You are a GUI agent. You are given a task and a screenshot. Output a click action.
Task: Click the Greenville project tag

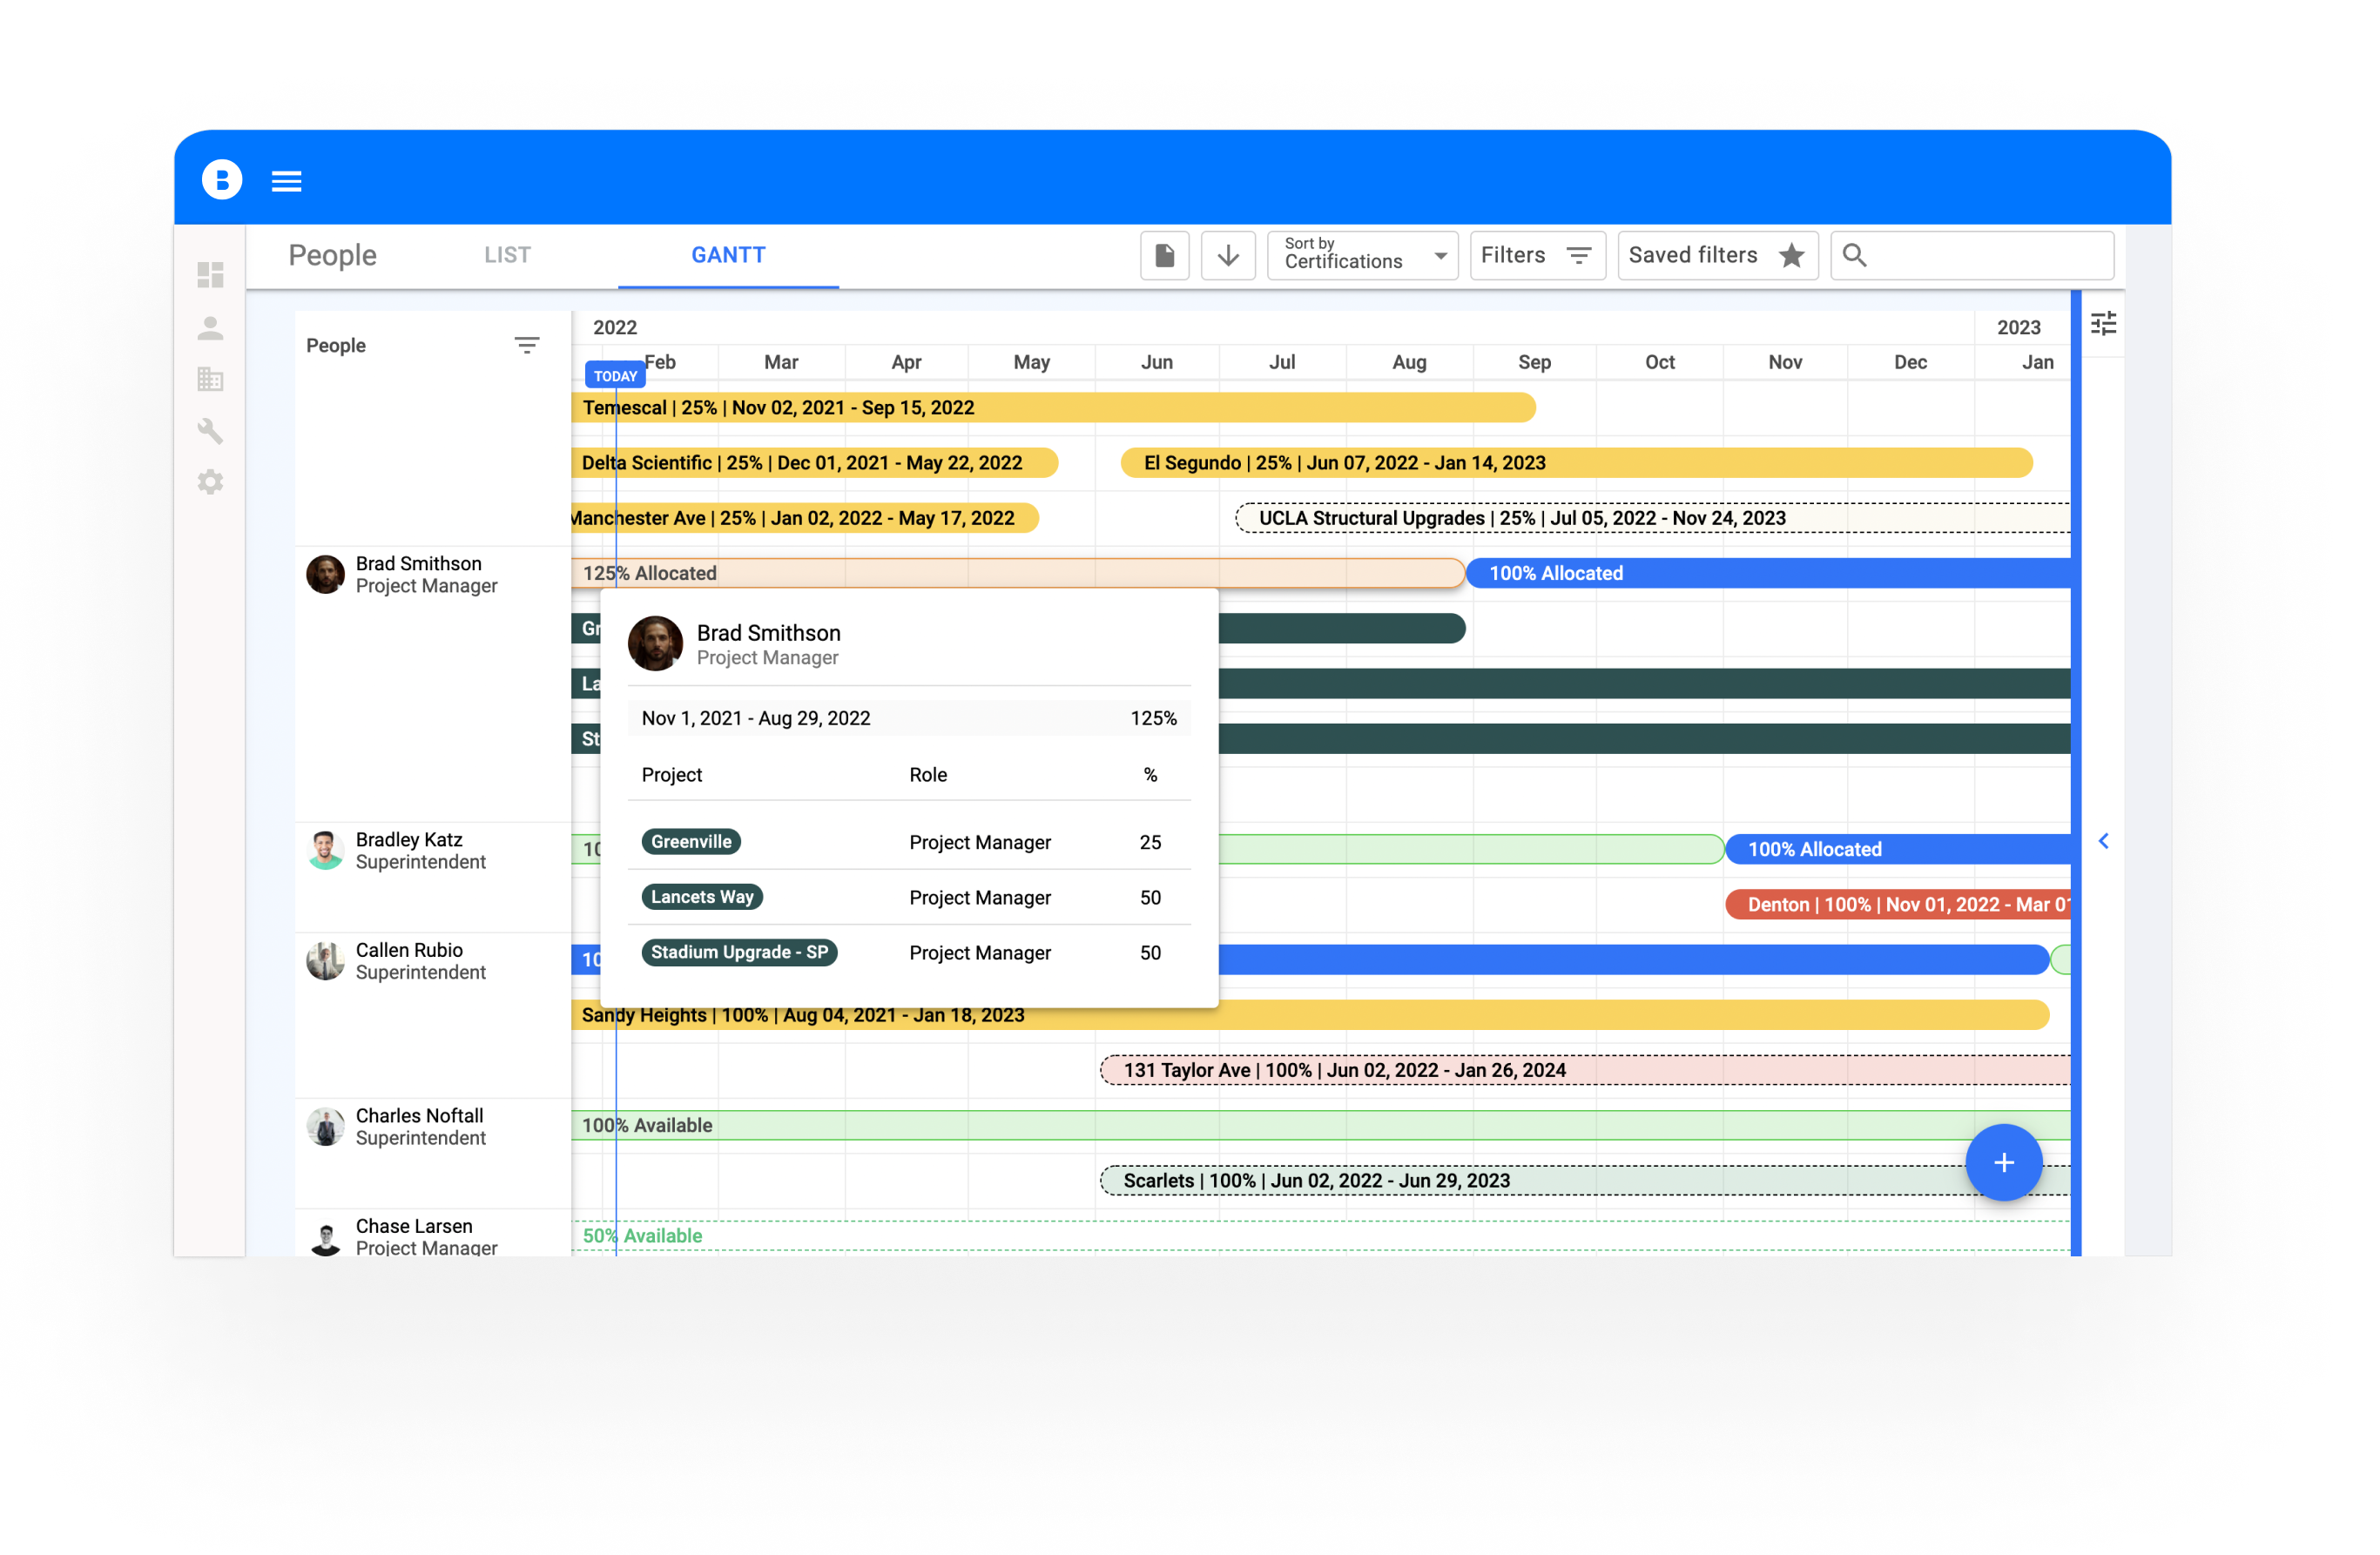[691, 842]
